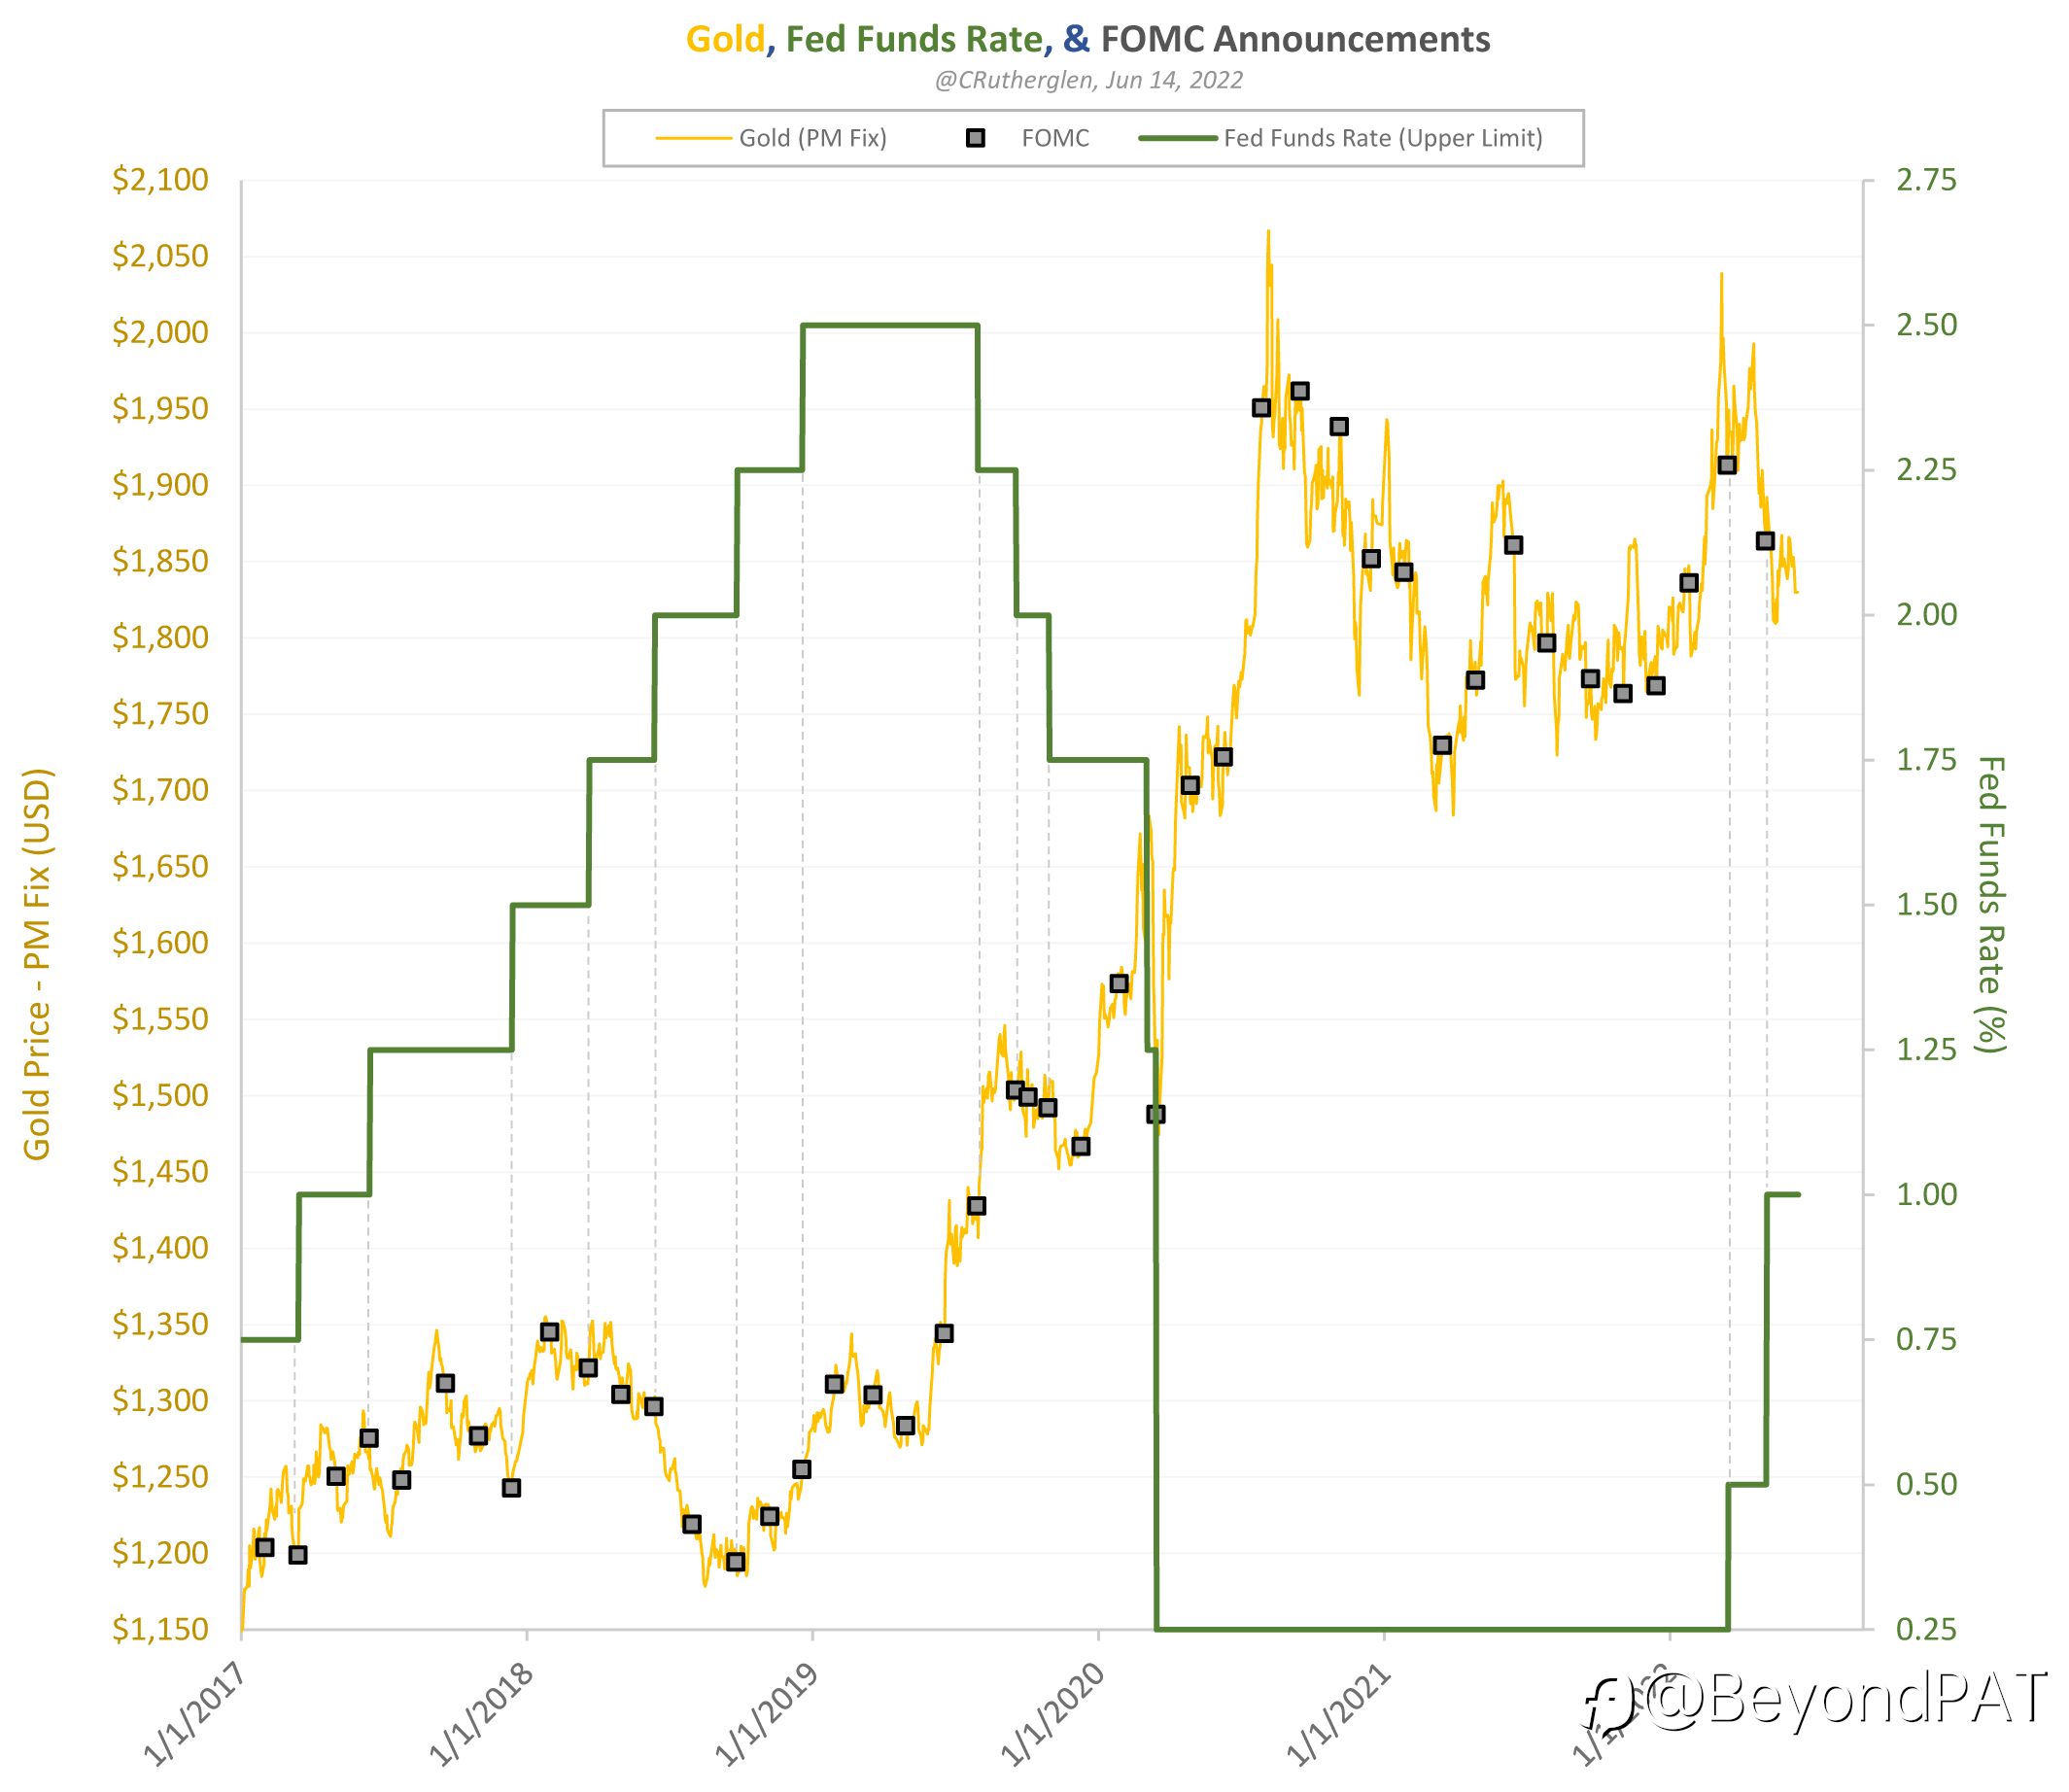
Task: Click the @BeyondPAT watermark text
Action: click(x=1845, y=1699)
